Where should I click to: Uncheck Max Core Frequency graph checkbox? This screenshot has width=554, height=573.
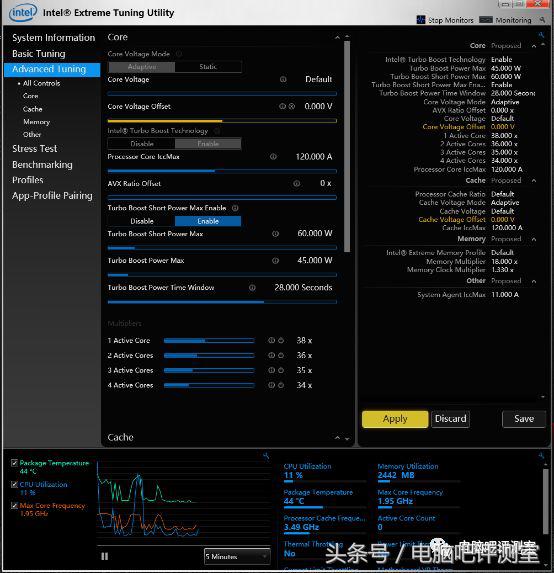coord(14,506)
